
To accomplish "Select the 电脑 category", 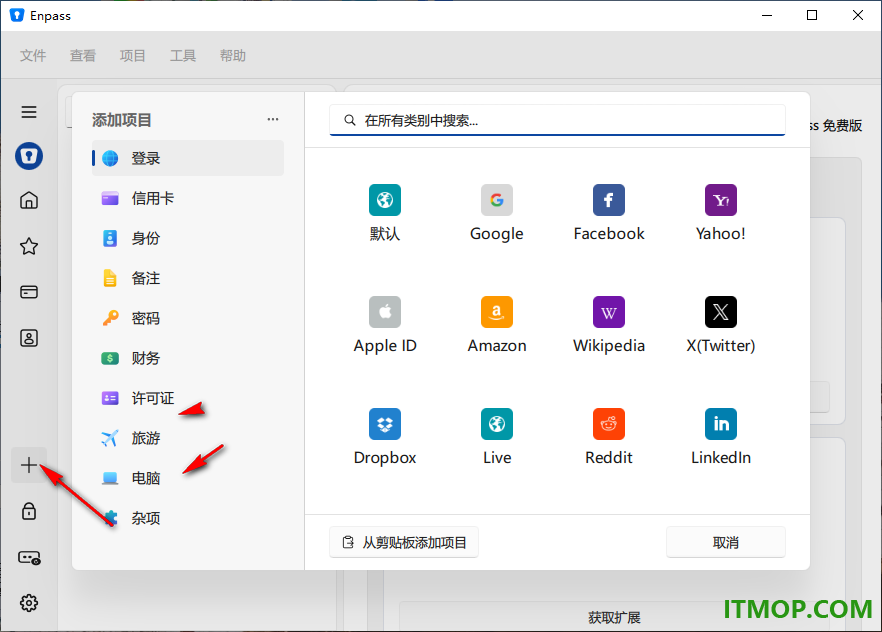I will click(x=188, y=478).
